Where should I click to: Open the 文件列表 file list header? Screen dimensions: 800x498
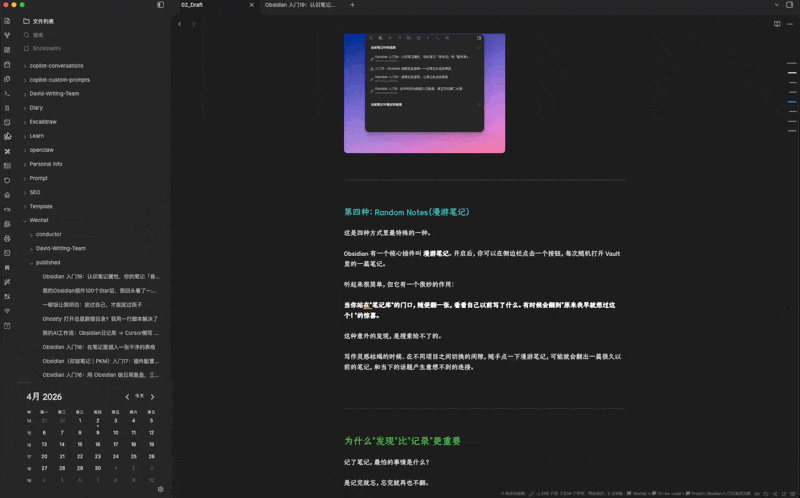coord(38,21)
